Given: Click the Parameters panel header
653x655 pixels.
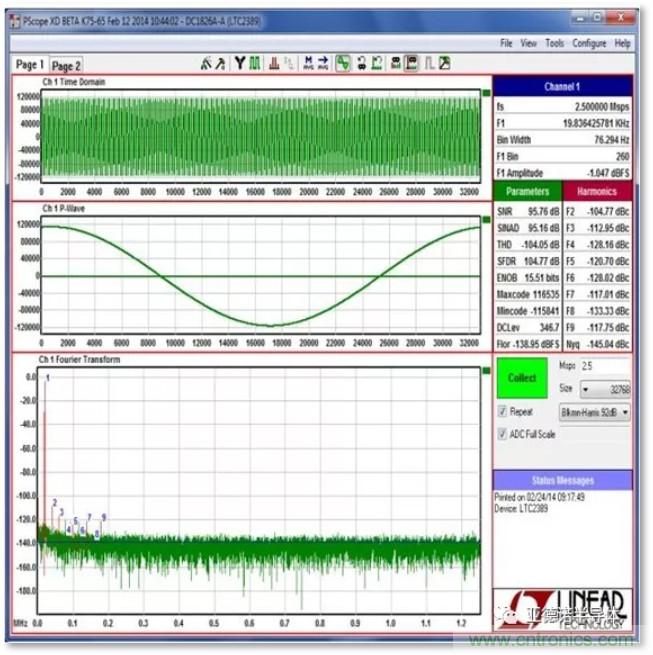Looking at the screenshot, I should (x=527, y=191).
